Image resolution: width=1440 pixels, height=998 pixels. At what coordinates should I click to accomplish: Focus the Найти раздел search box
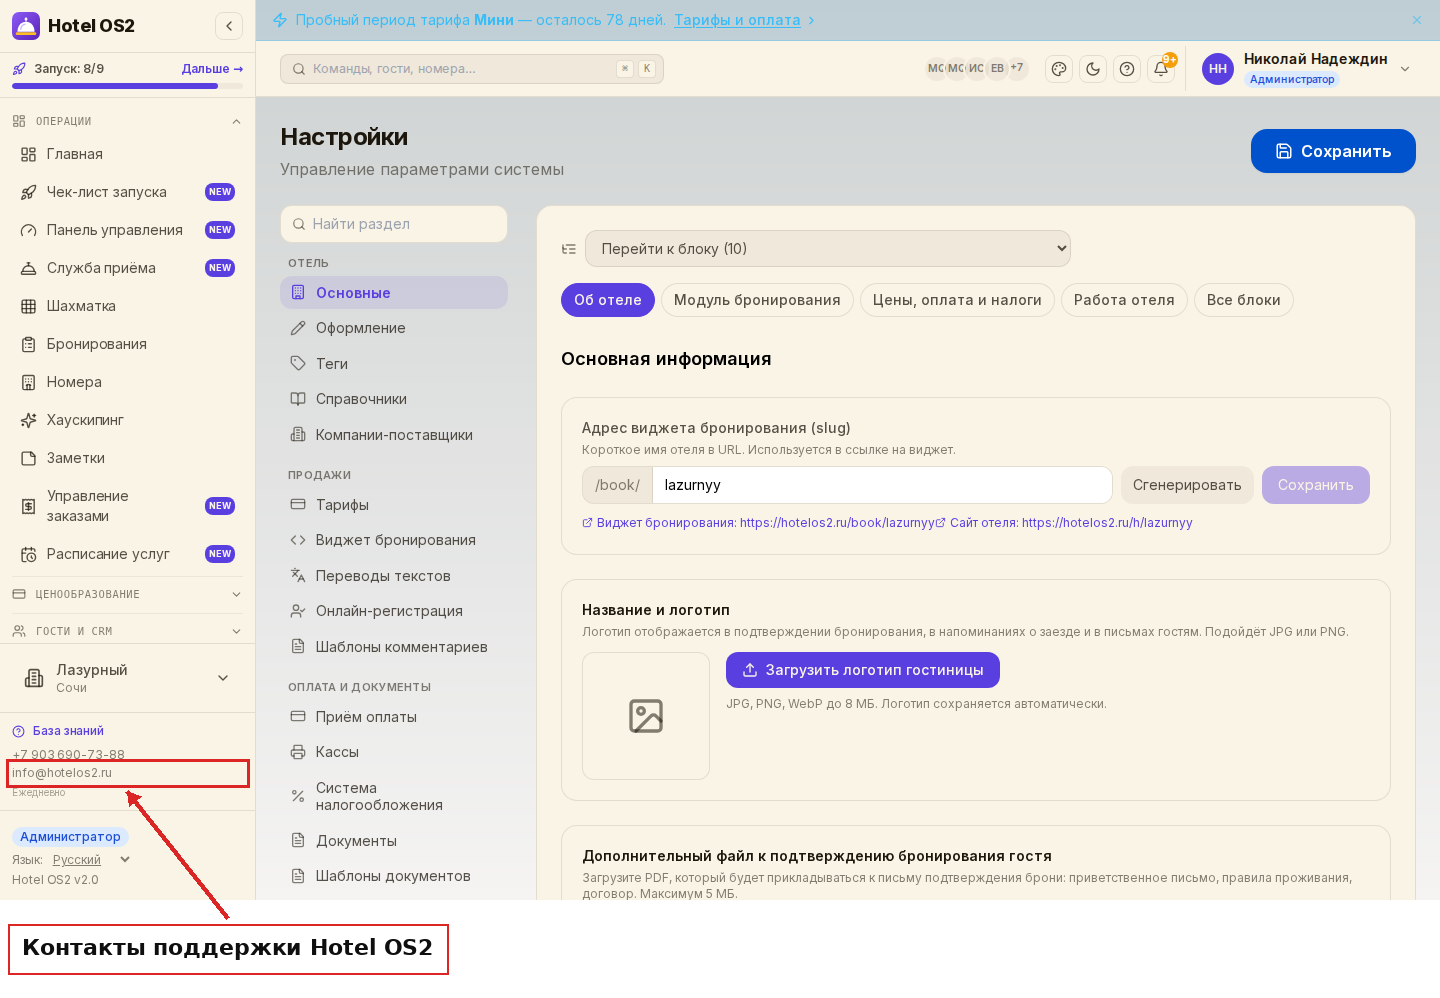[394, 224]
